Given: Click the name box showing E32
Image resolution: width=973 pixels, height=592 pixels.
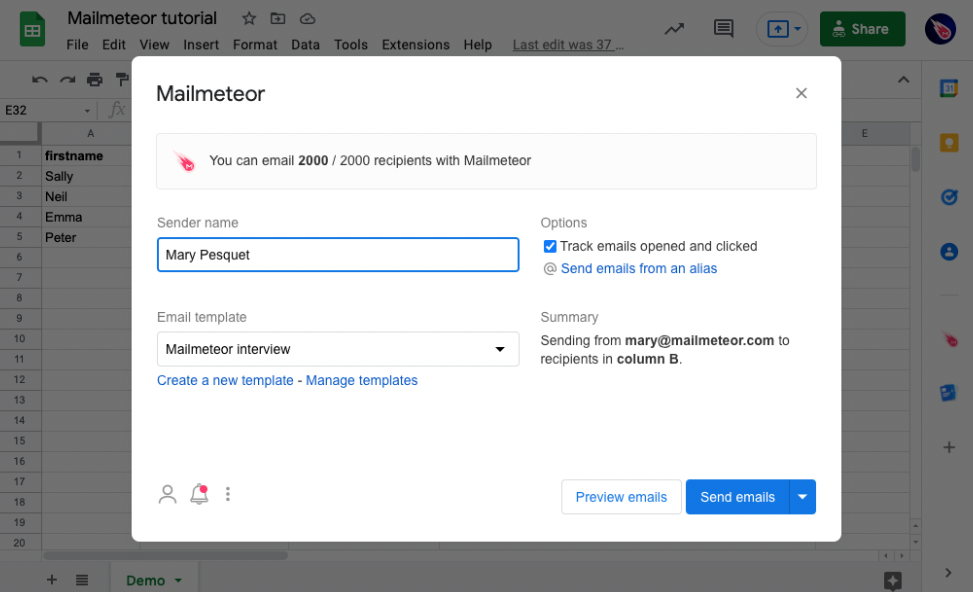Looking at the screenshot, I should (x=41, y=110).
